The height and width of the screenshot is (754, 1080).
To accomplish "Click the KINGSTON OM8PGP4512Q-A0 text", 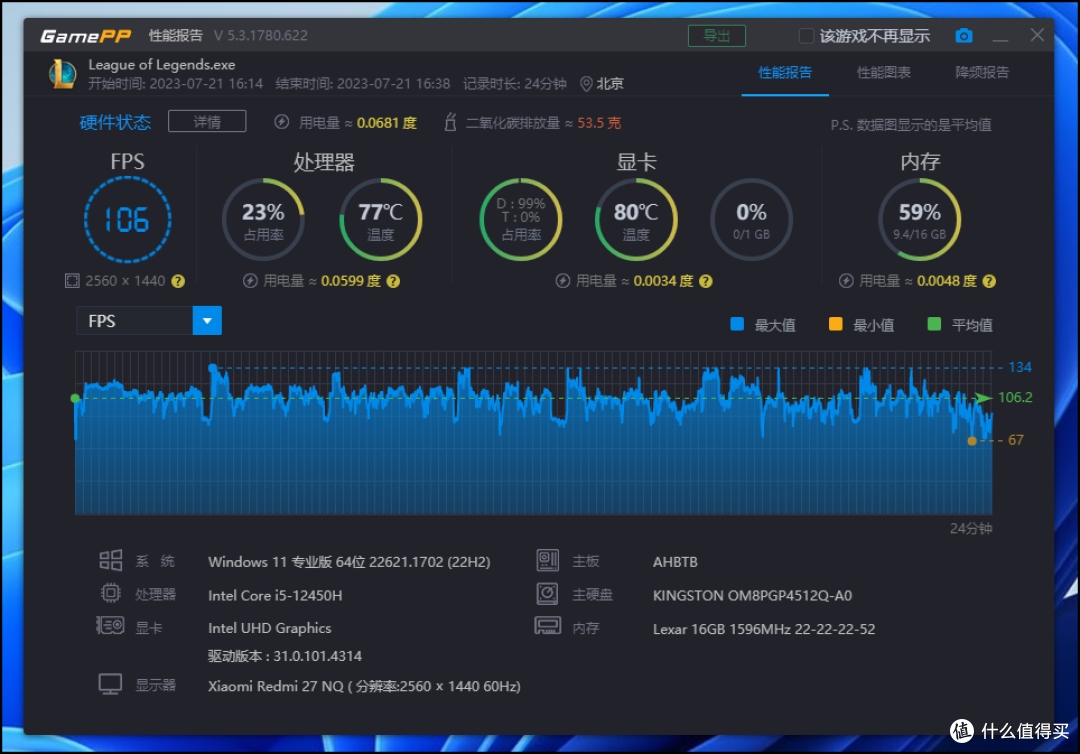I will (x=752, y=595).
